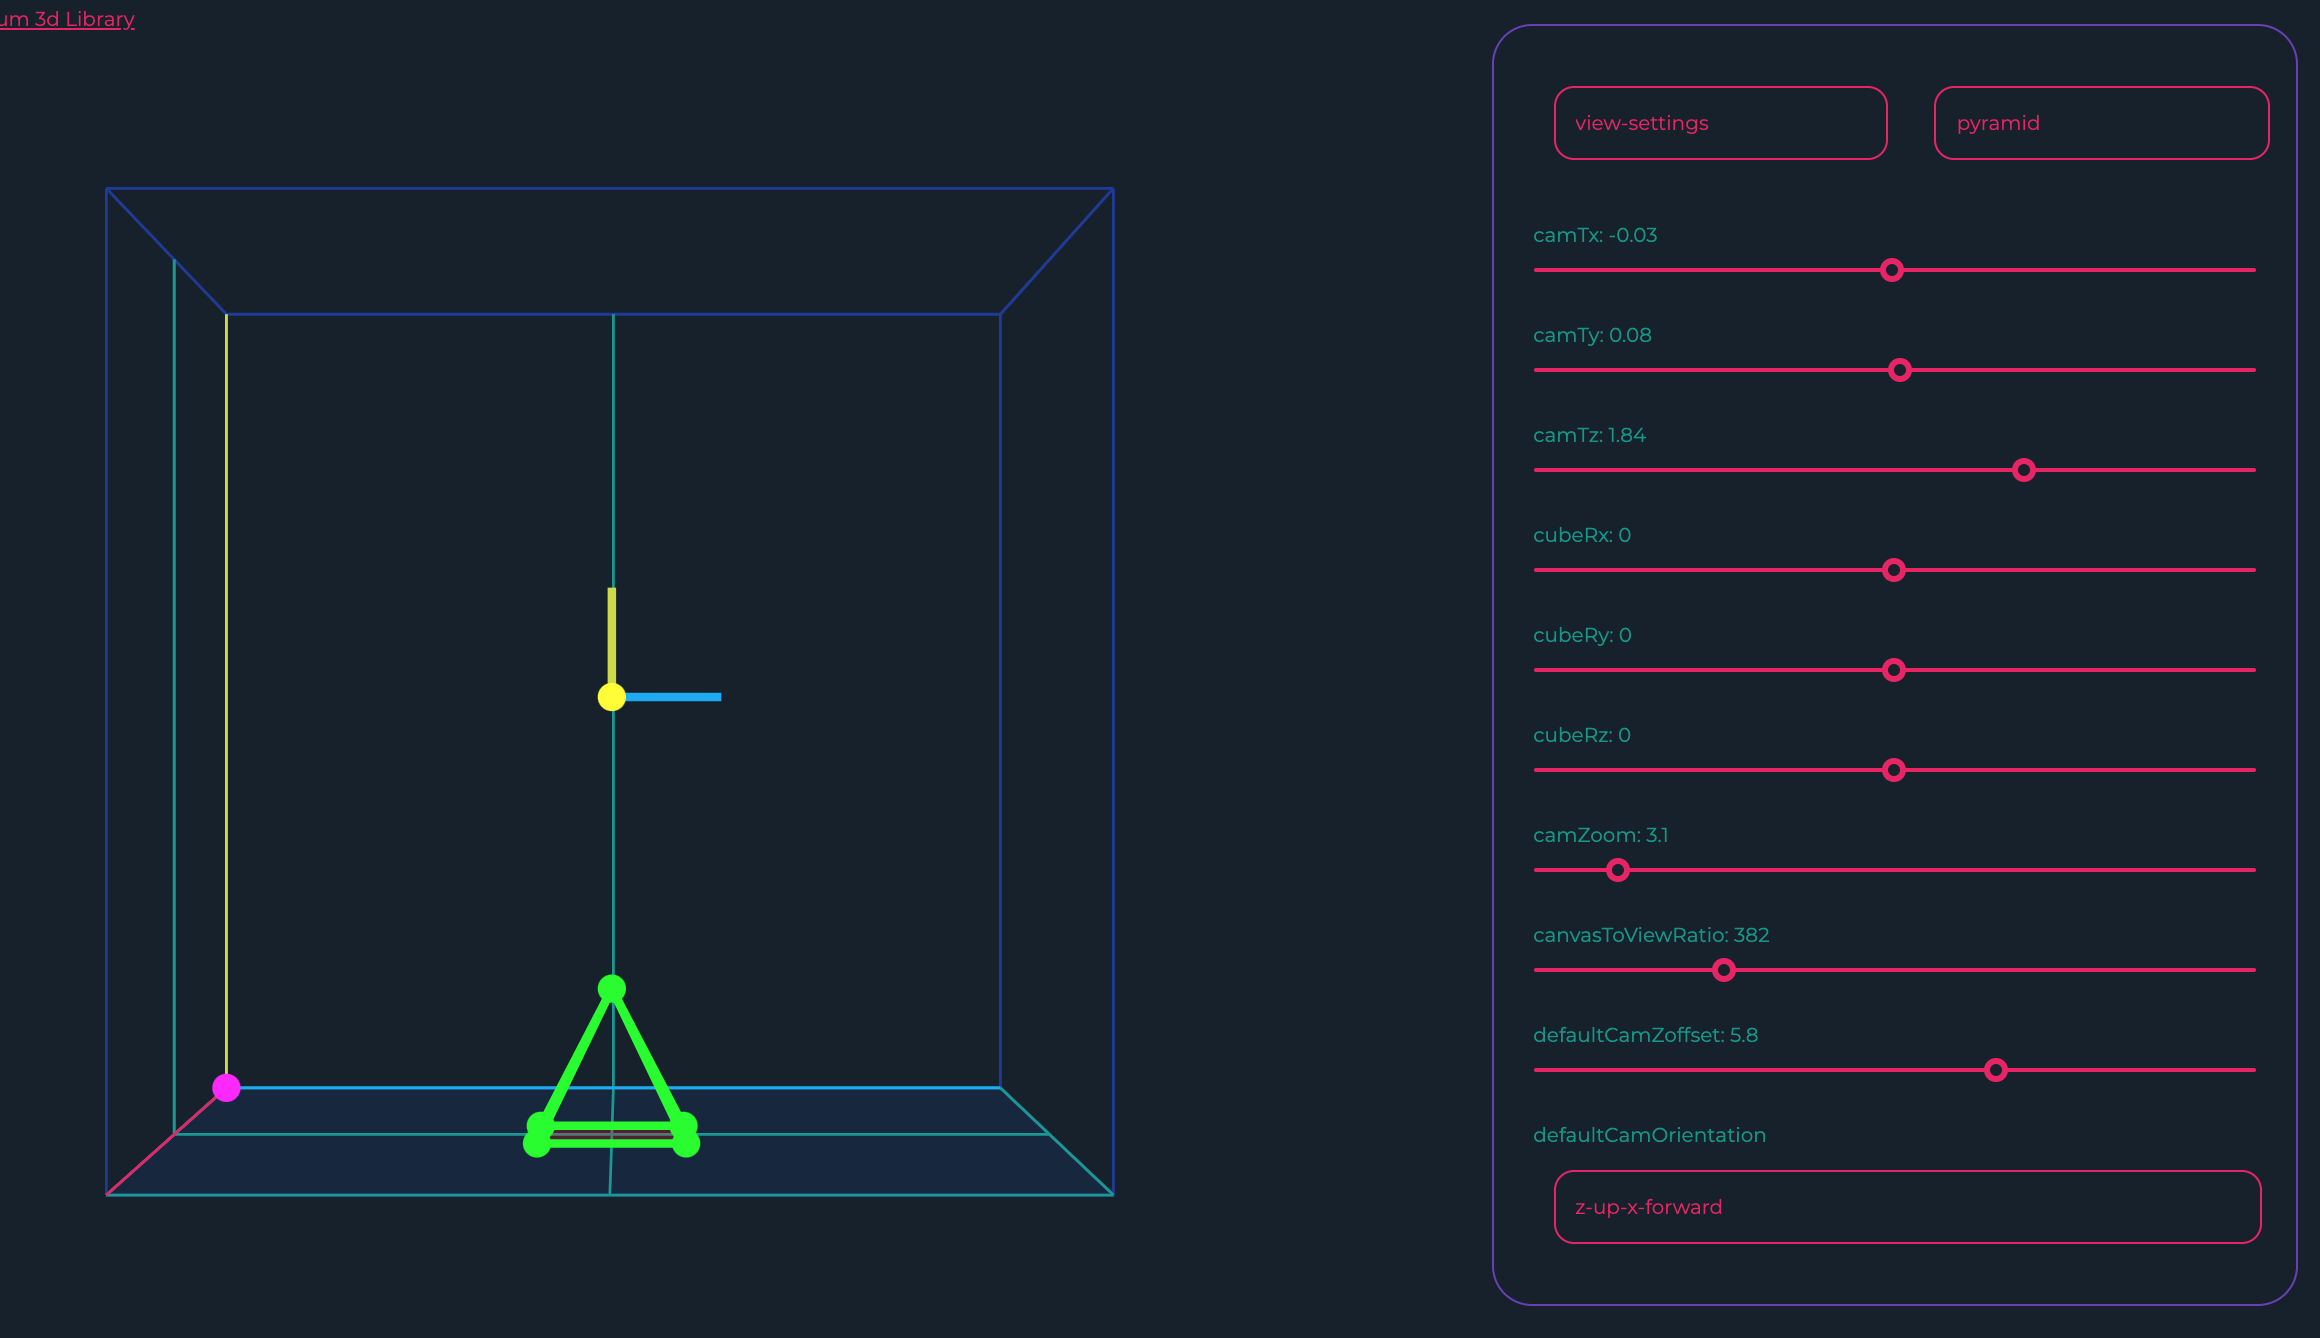
Task: Click the green pyramid apex vertex
Action: pos(611,989)
